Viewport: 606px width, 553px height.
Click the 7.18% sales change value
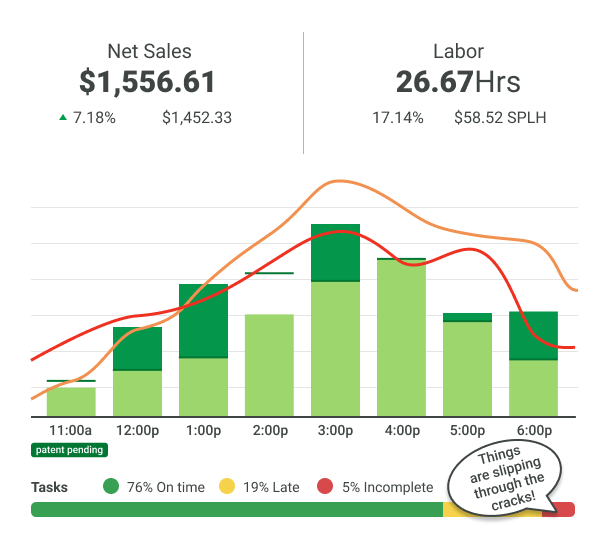[x=95, y=118]
